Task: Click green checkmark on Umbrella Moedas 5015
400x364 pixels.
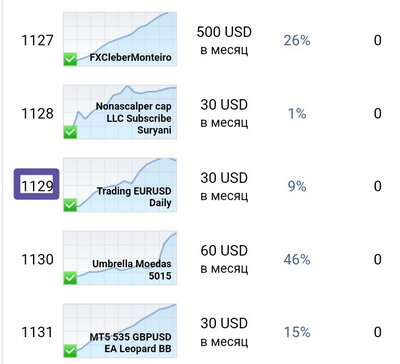Action: tap(70, 278)
